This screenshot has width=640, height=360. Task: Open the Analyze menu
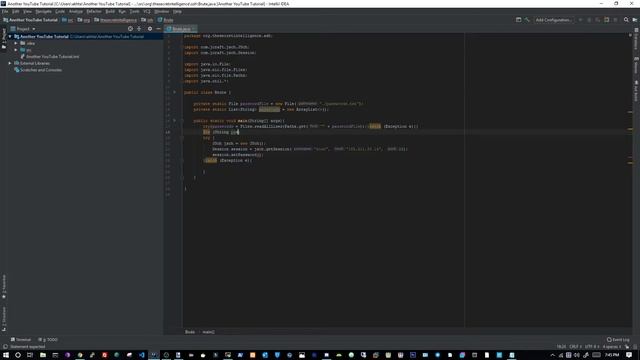pyautogui.click(x=76, y=11)
